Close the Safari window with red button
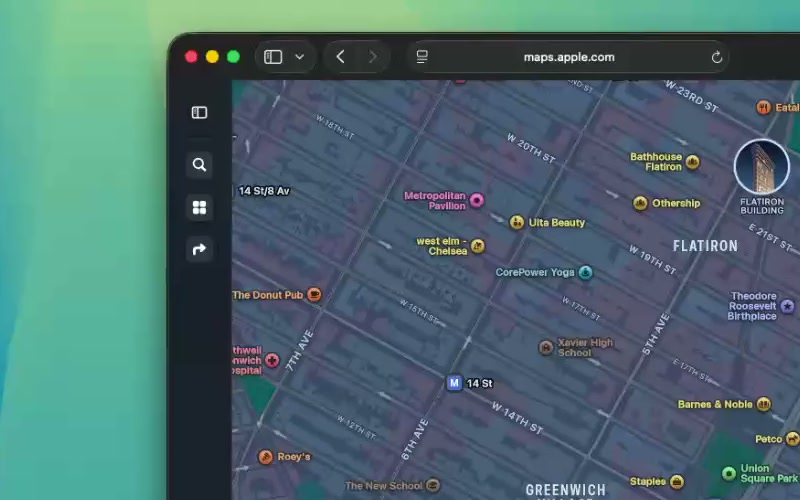800x500 pixels. point(191,57)
